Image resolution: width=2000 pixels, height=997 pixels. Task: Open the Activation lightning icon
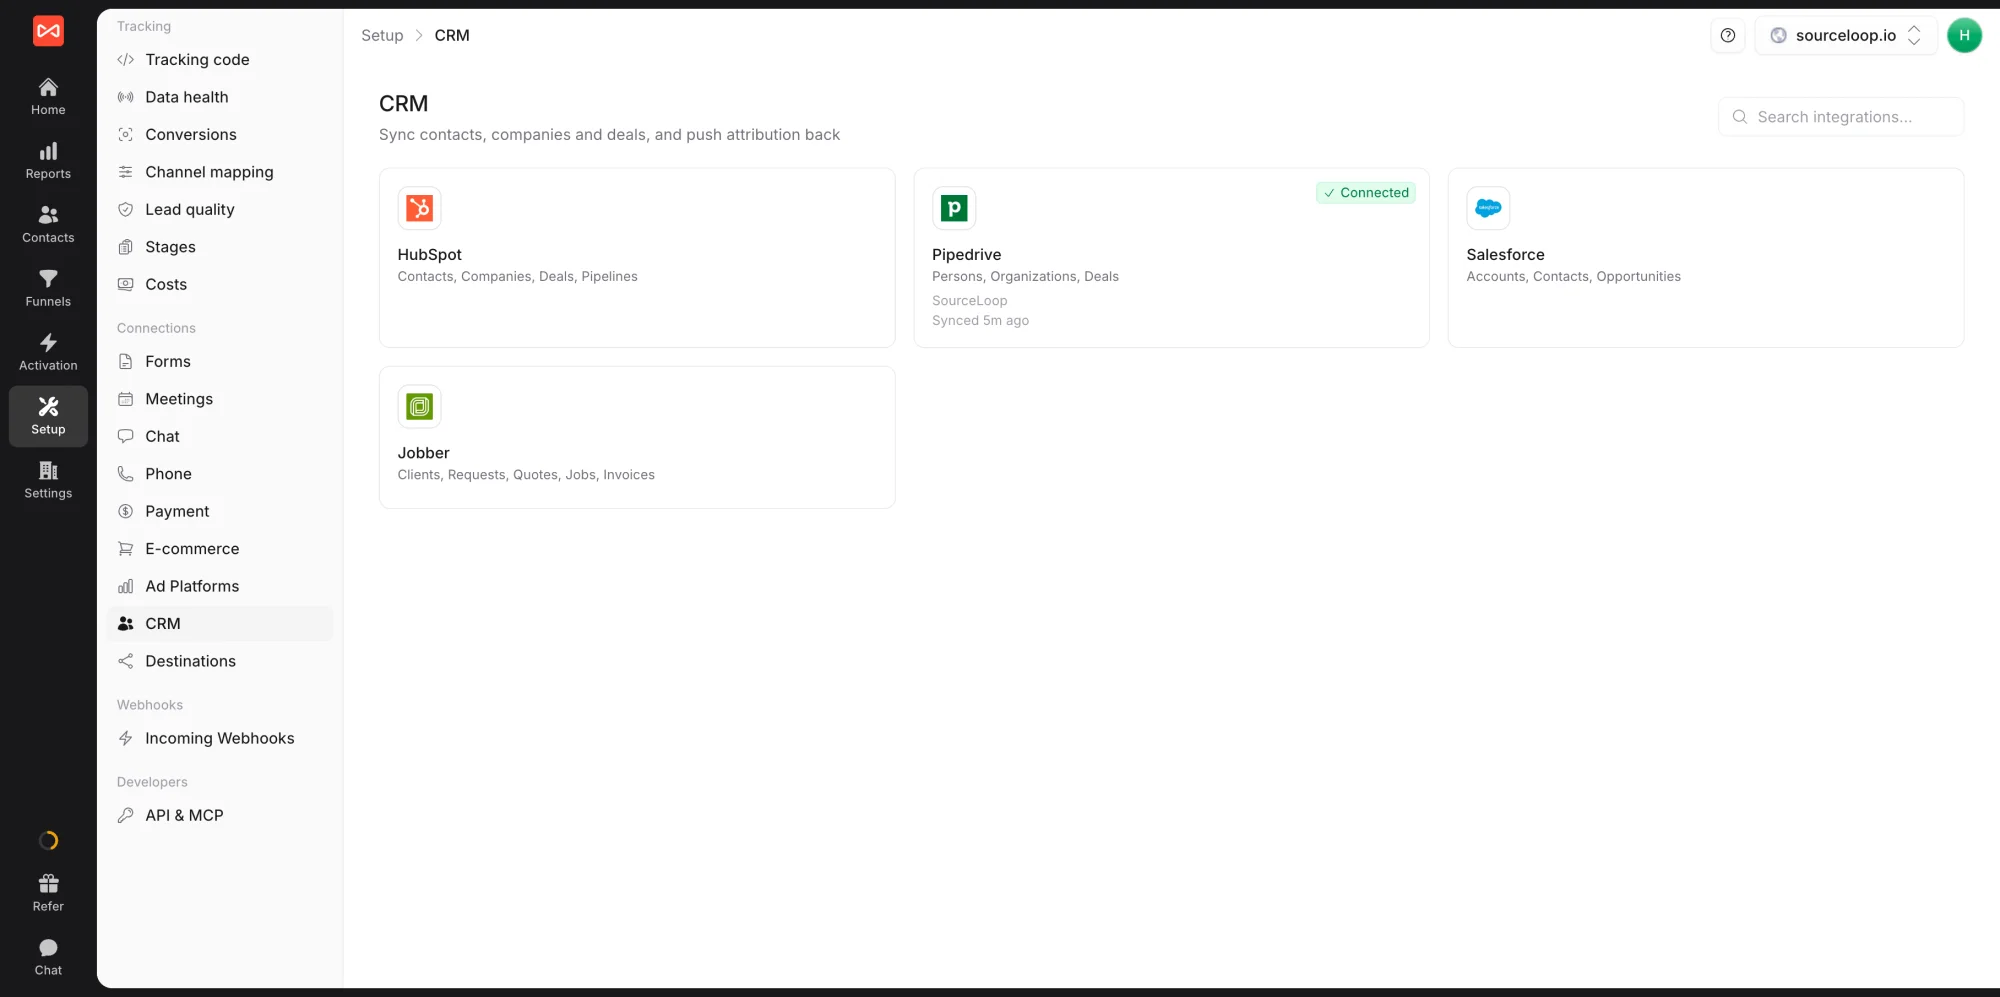coord(48,344)
